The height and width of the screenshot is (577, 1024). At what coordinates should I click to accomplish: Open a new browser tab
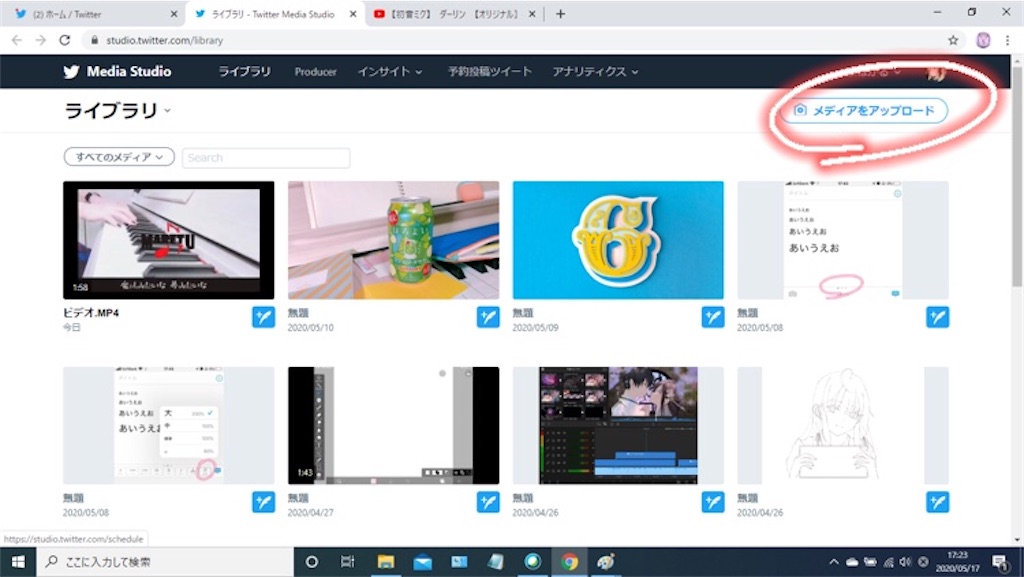click(560, 14)
